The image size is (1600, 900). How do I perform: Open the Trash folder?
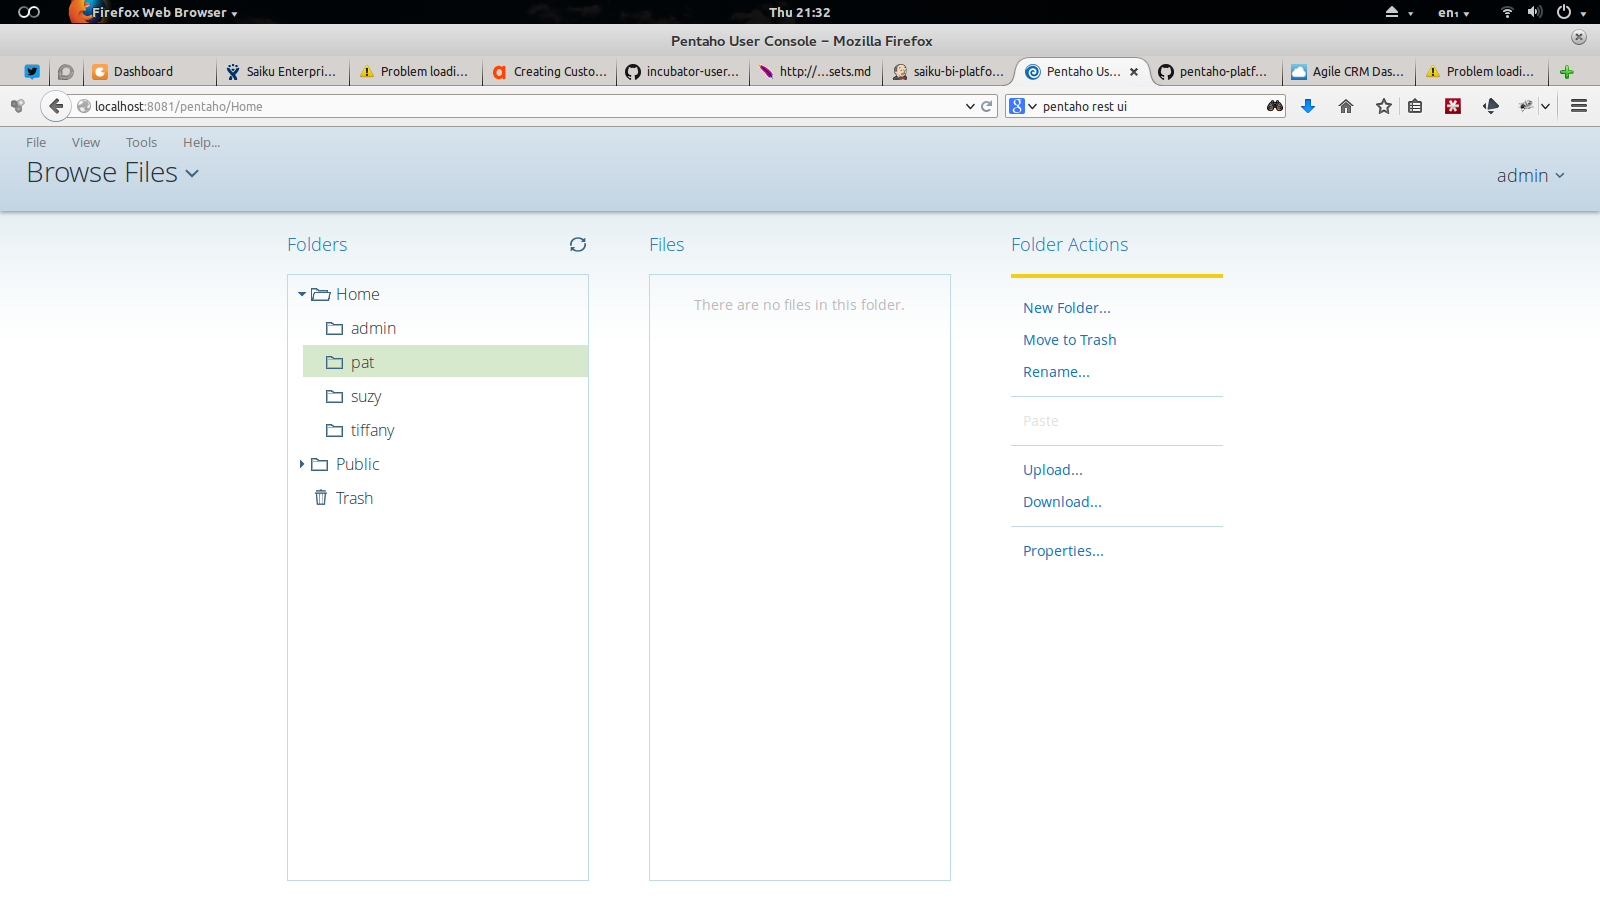pos(354,498)
